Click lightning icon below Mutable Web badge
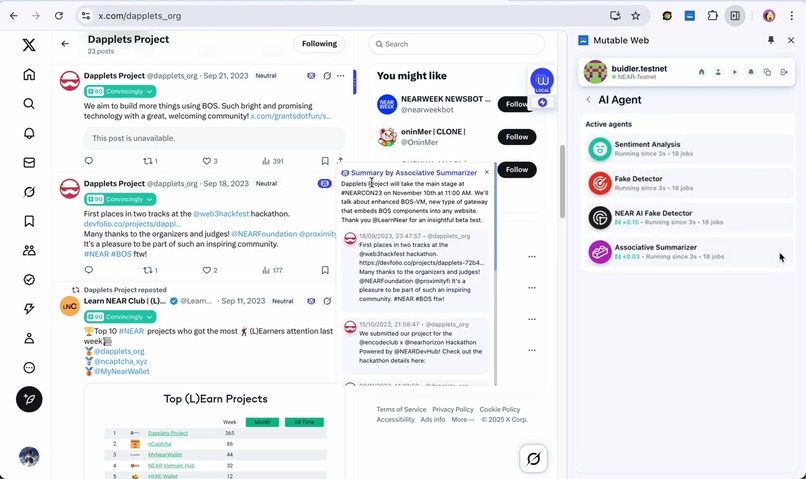This screenshot has width=806, height=479. pyautogui.click(x=542, y=103)
